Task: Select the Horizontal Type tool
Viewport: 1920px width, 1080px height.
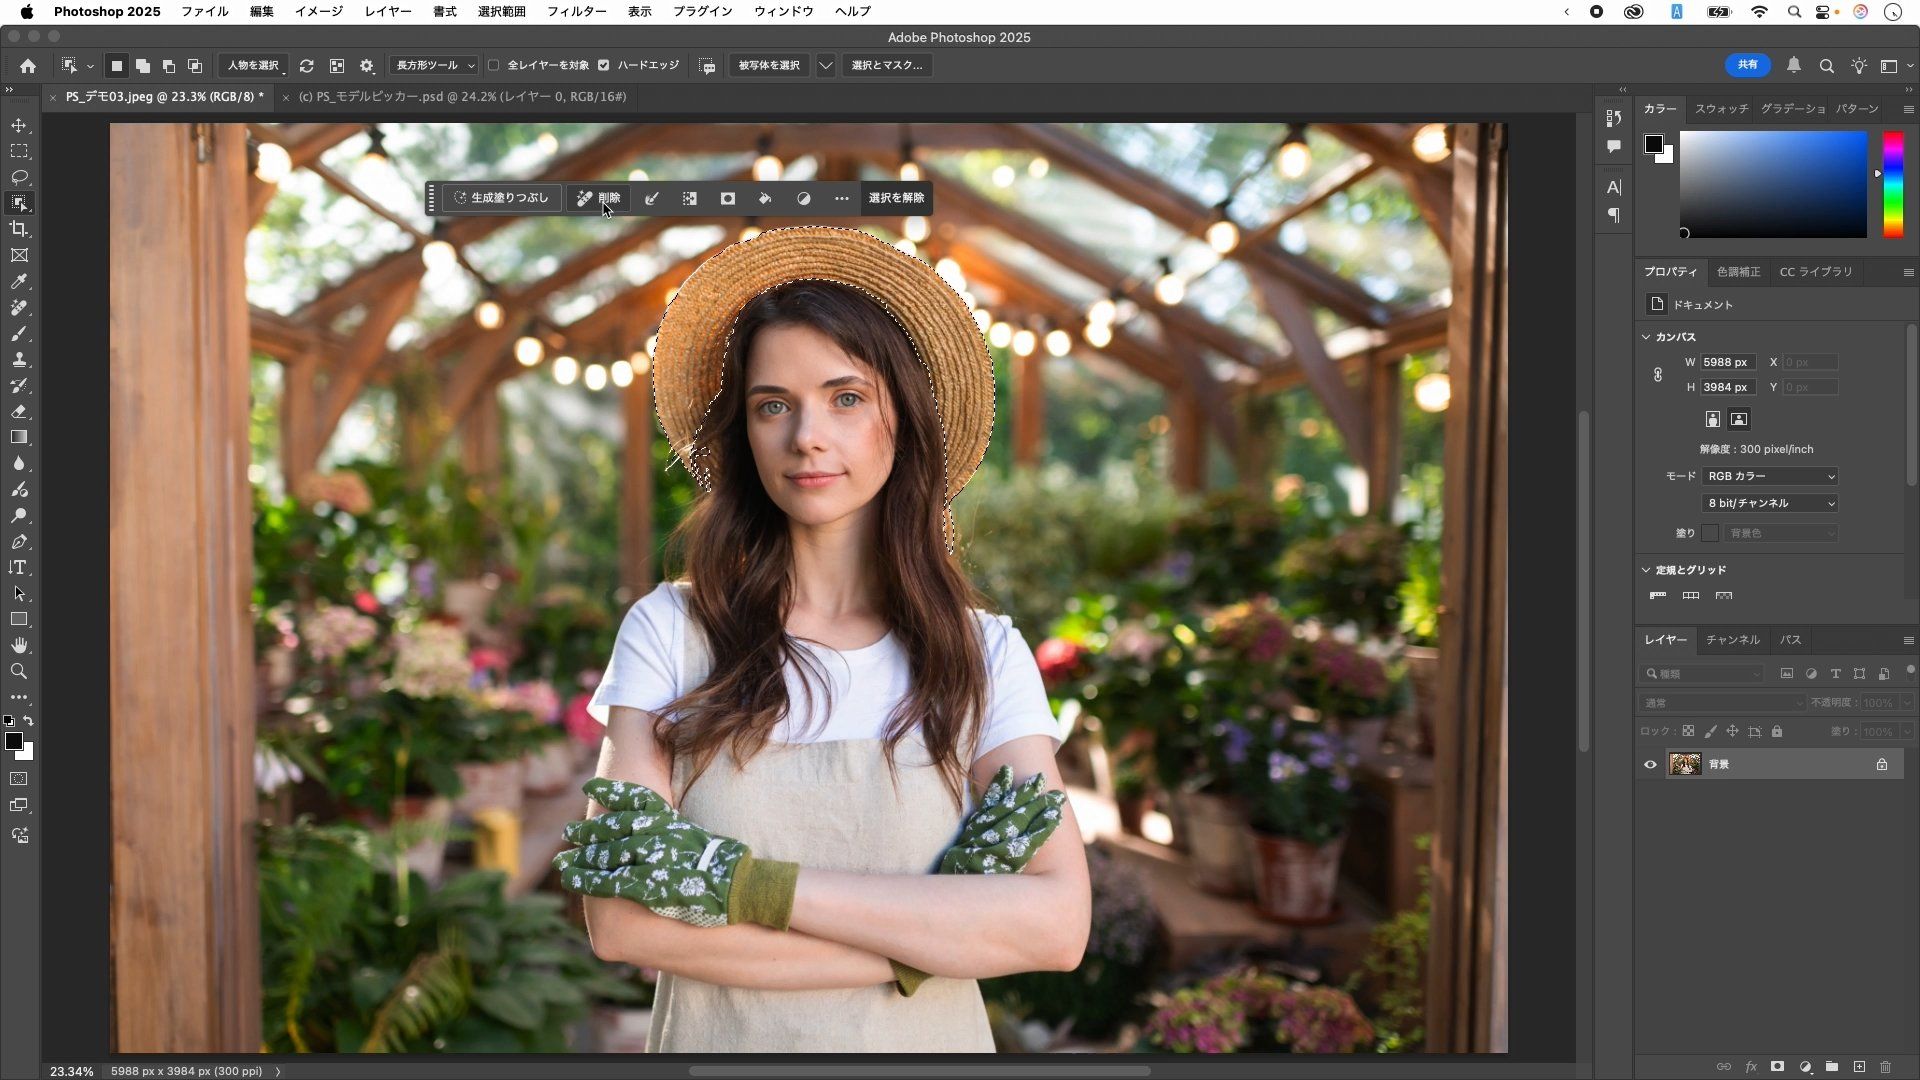Action: coord(19,568)
